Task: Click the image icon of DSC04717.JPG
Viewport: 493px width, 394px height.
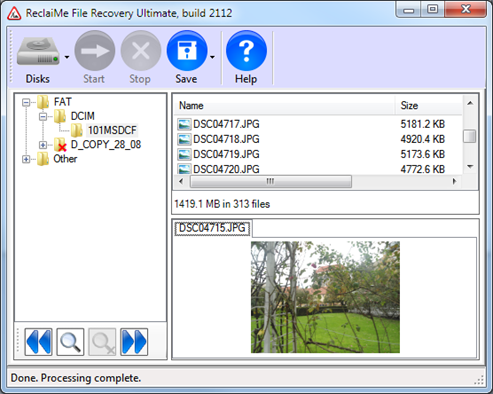Action: (184, 124)
